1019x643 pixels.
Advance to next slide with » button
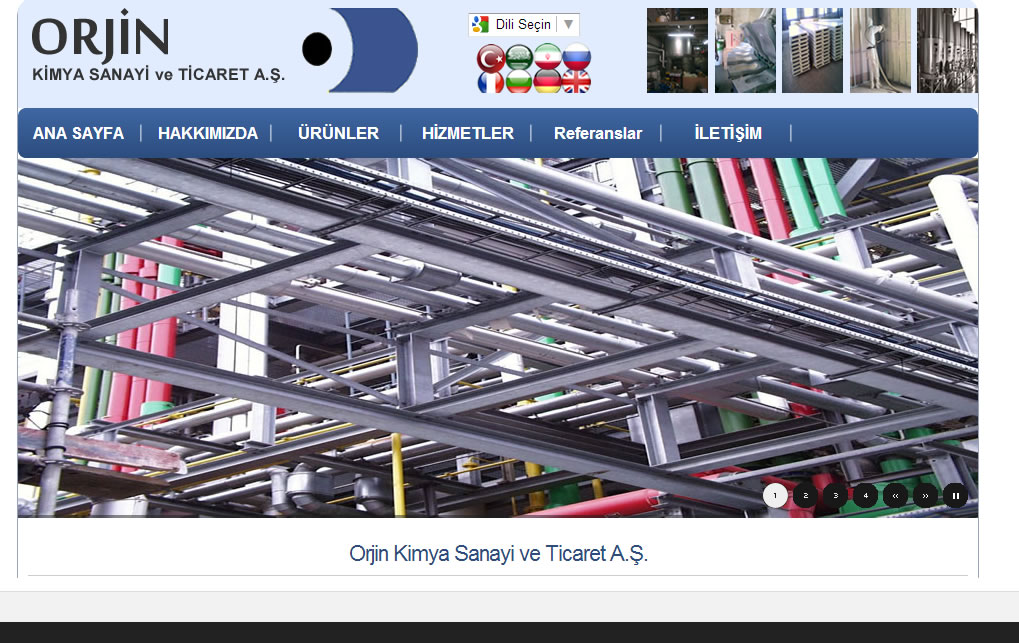[x=925, y=495]
